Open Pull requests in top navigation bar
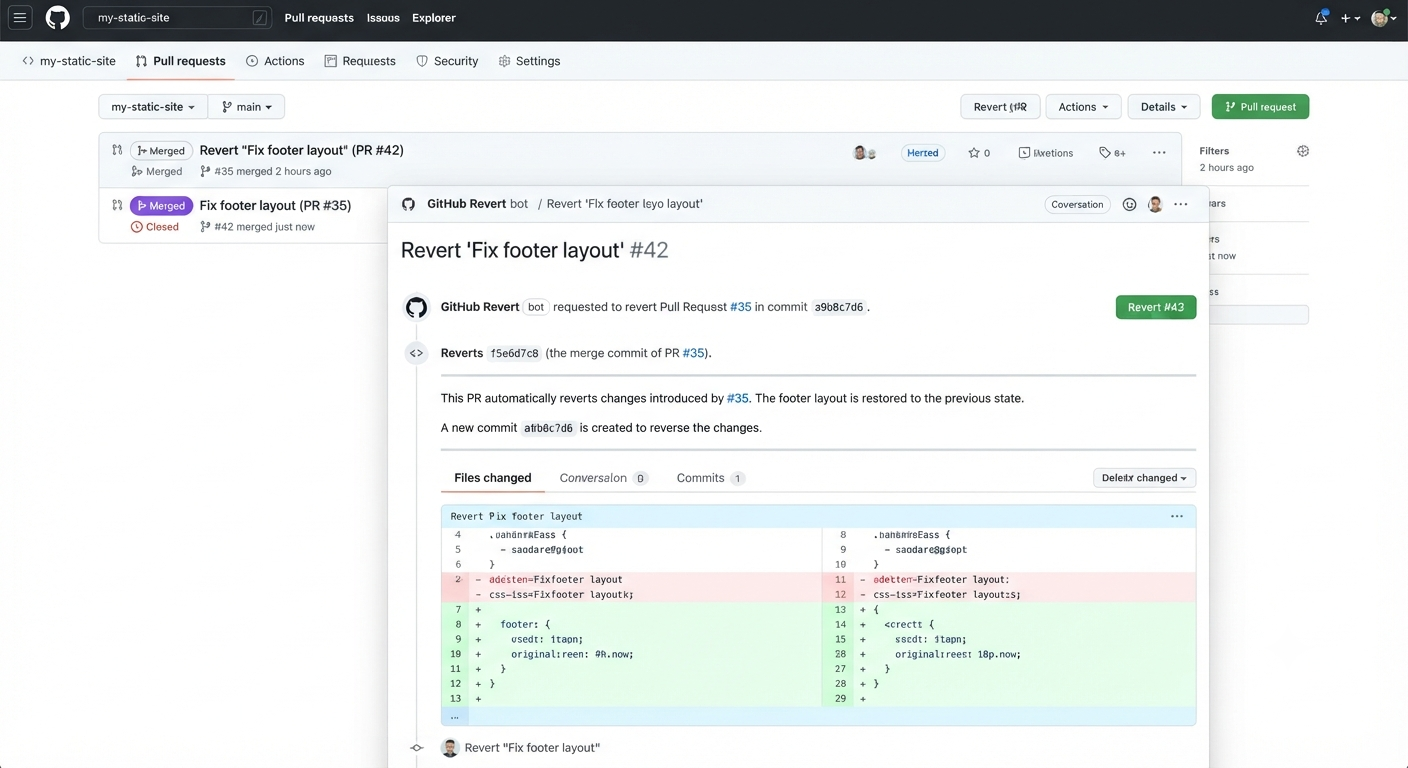1408x768 pixels. 319,18
